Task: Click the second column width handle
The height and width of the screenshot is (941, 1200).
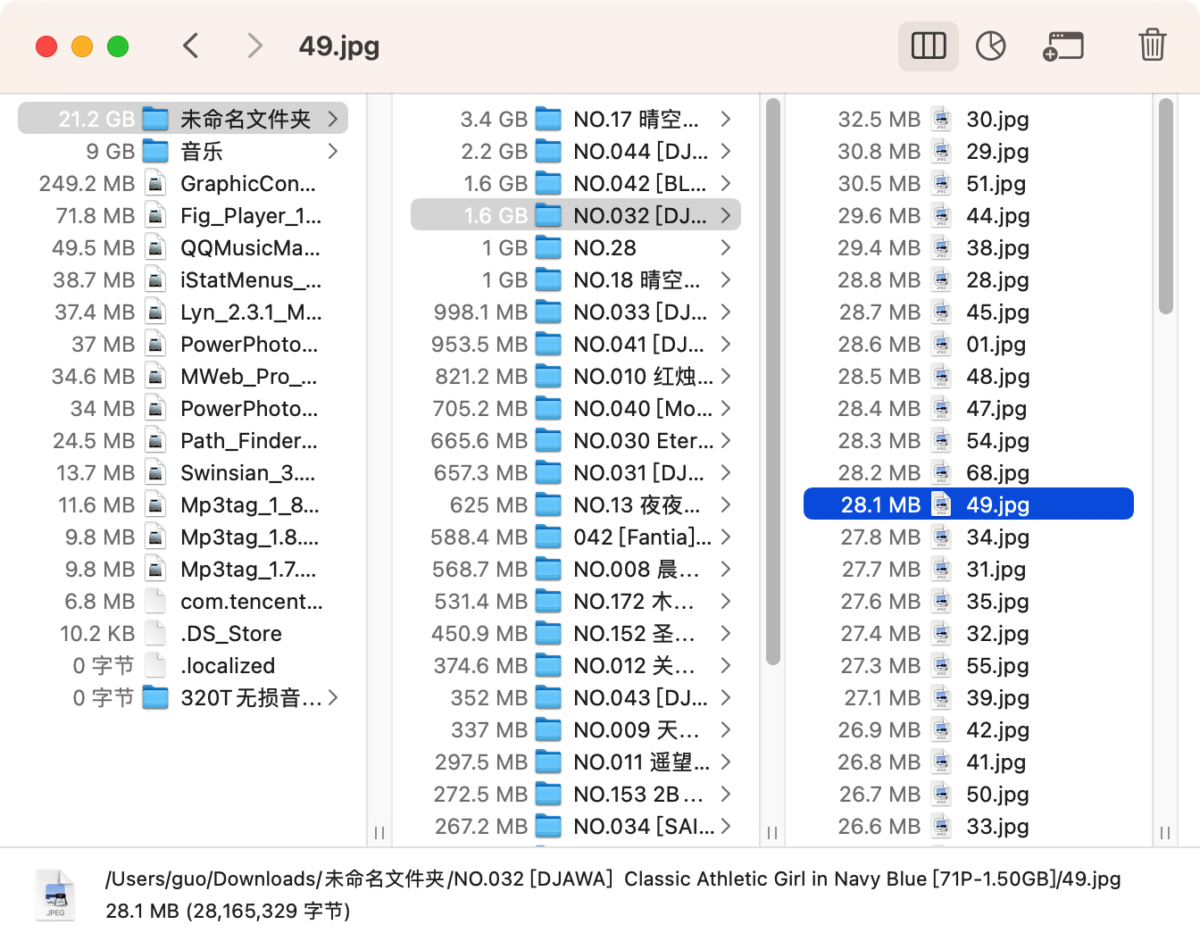Action: coord(772,832)
